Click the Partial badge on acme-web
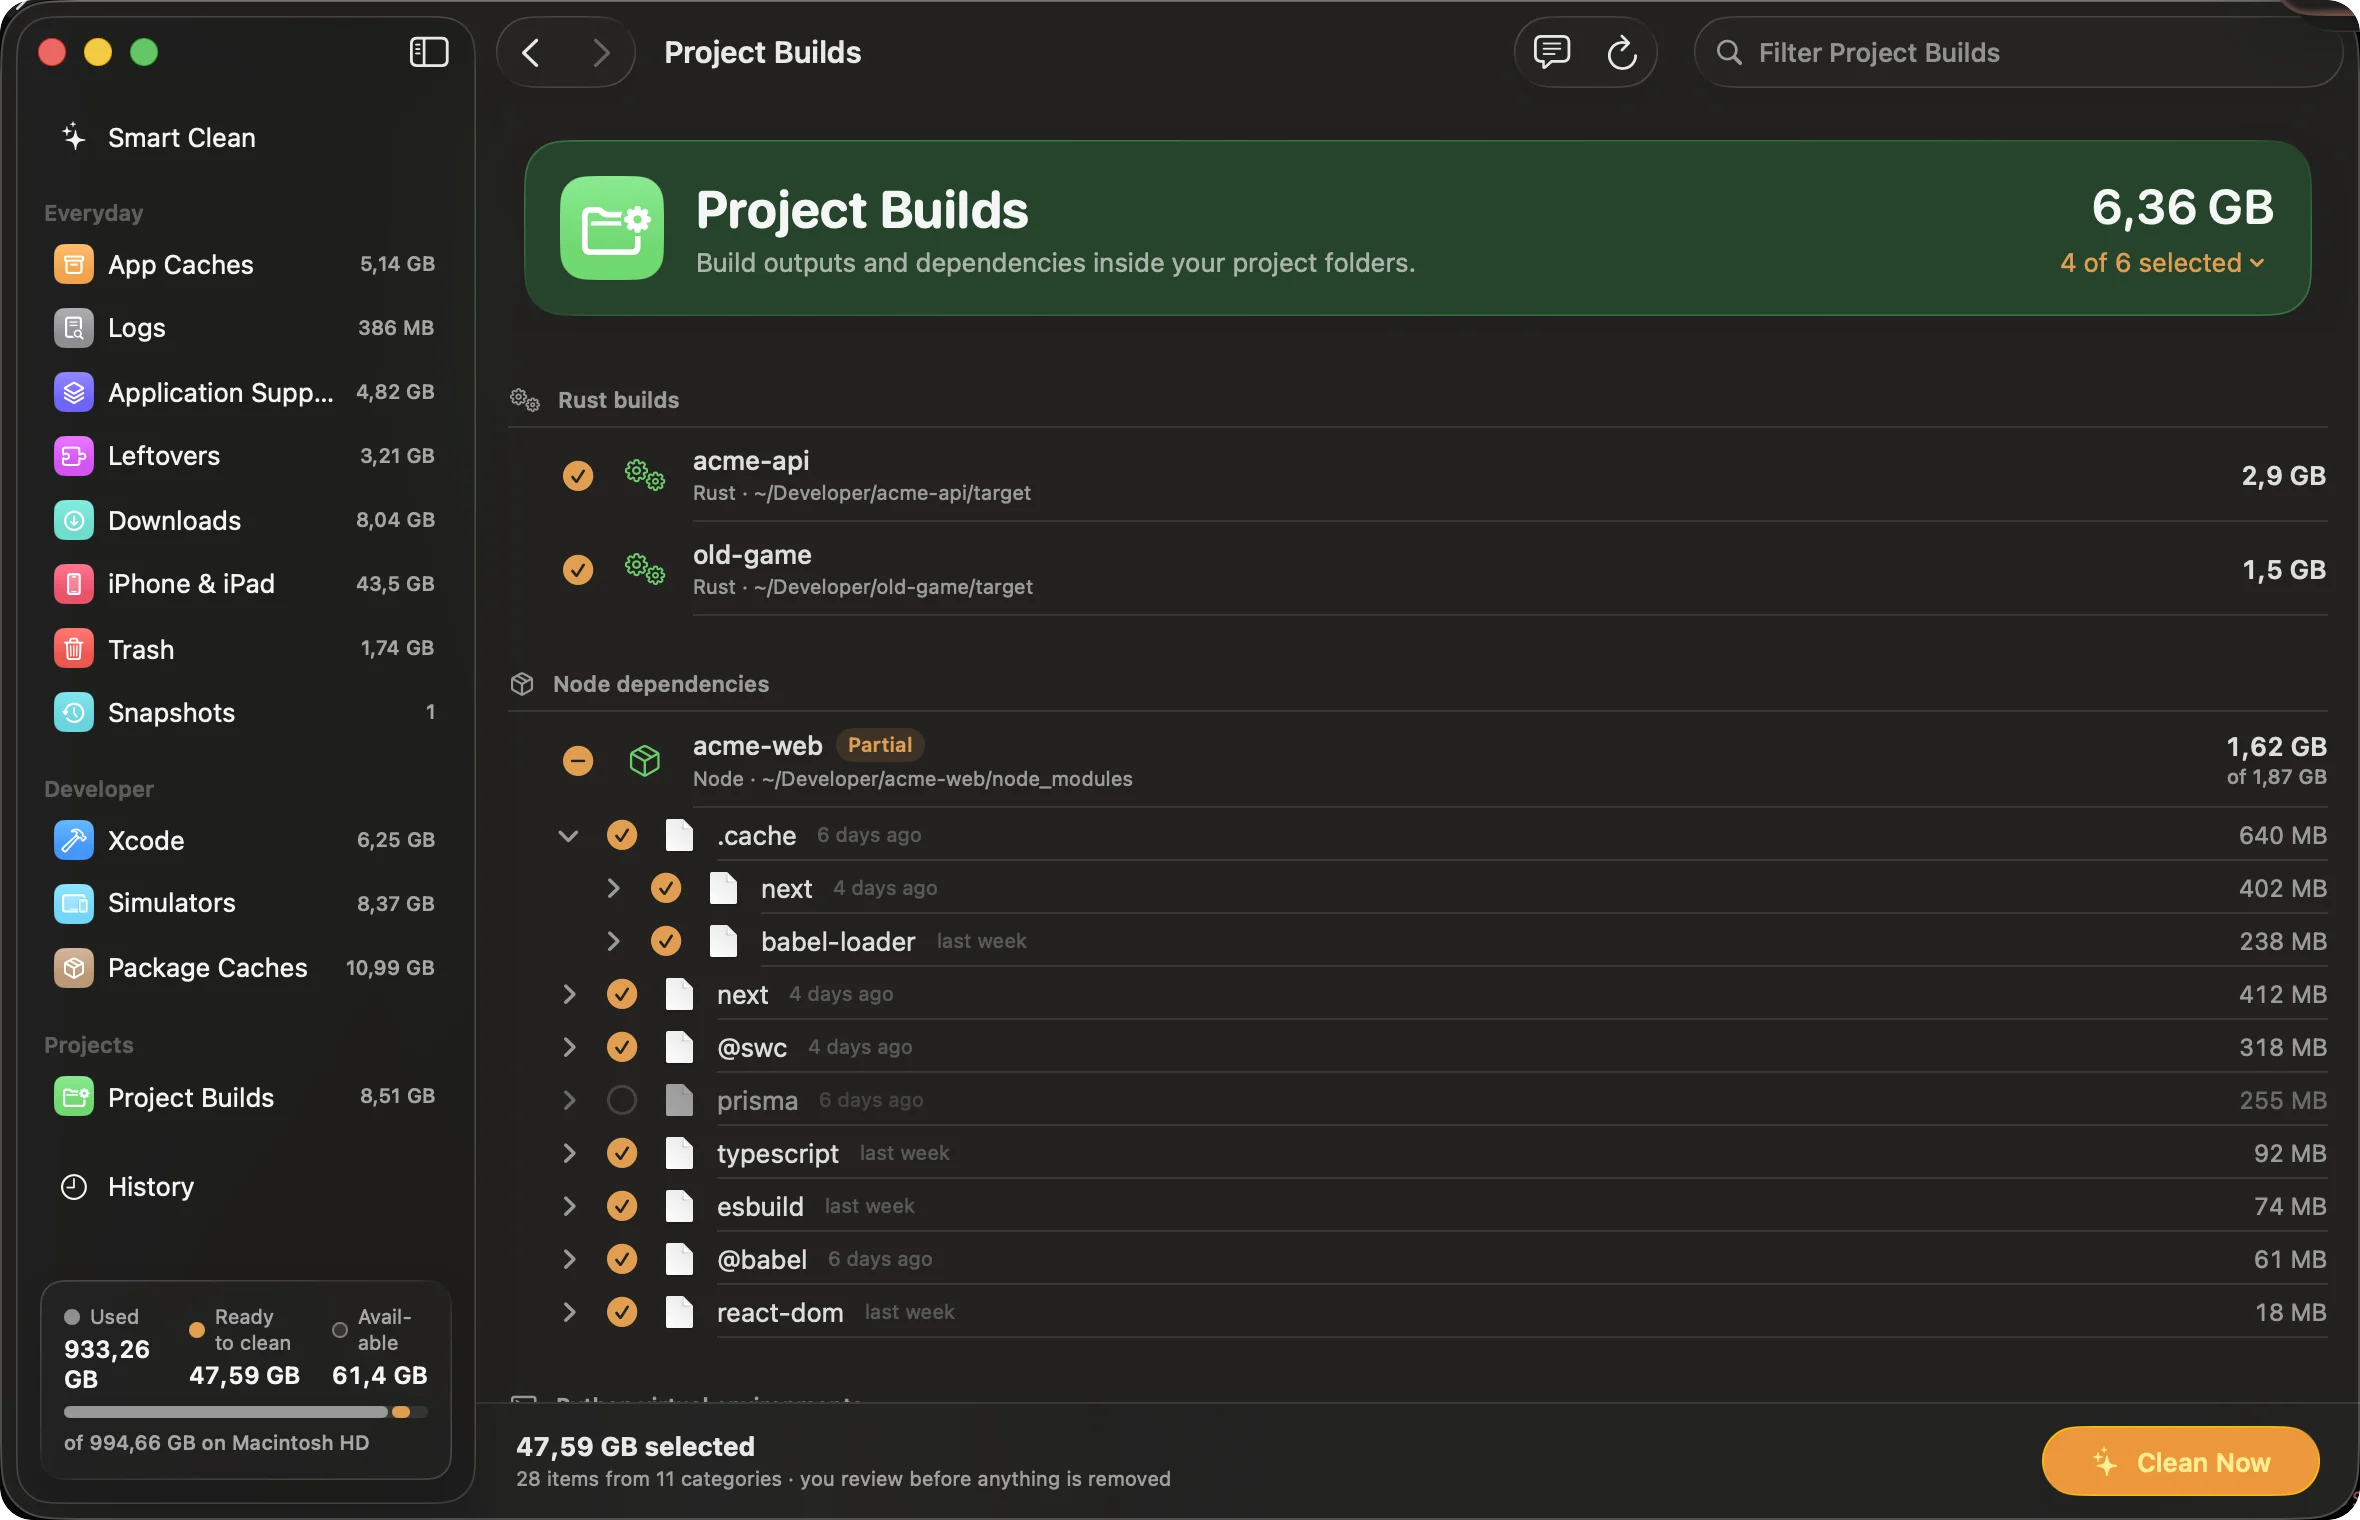This screenshot has height=1520, width=2360. coord(879,745)
